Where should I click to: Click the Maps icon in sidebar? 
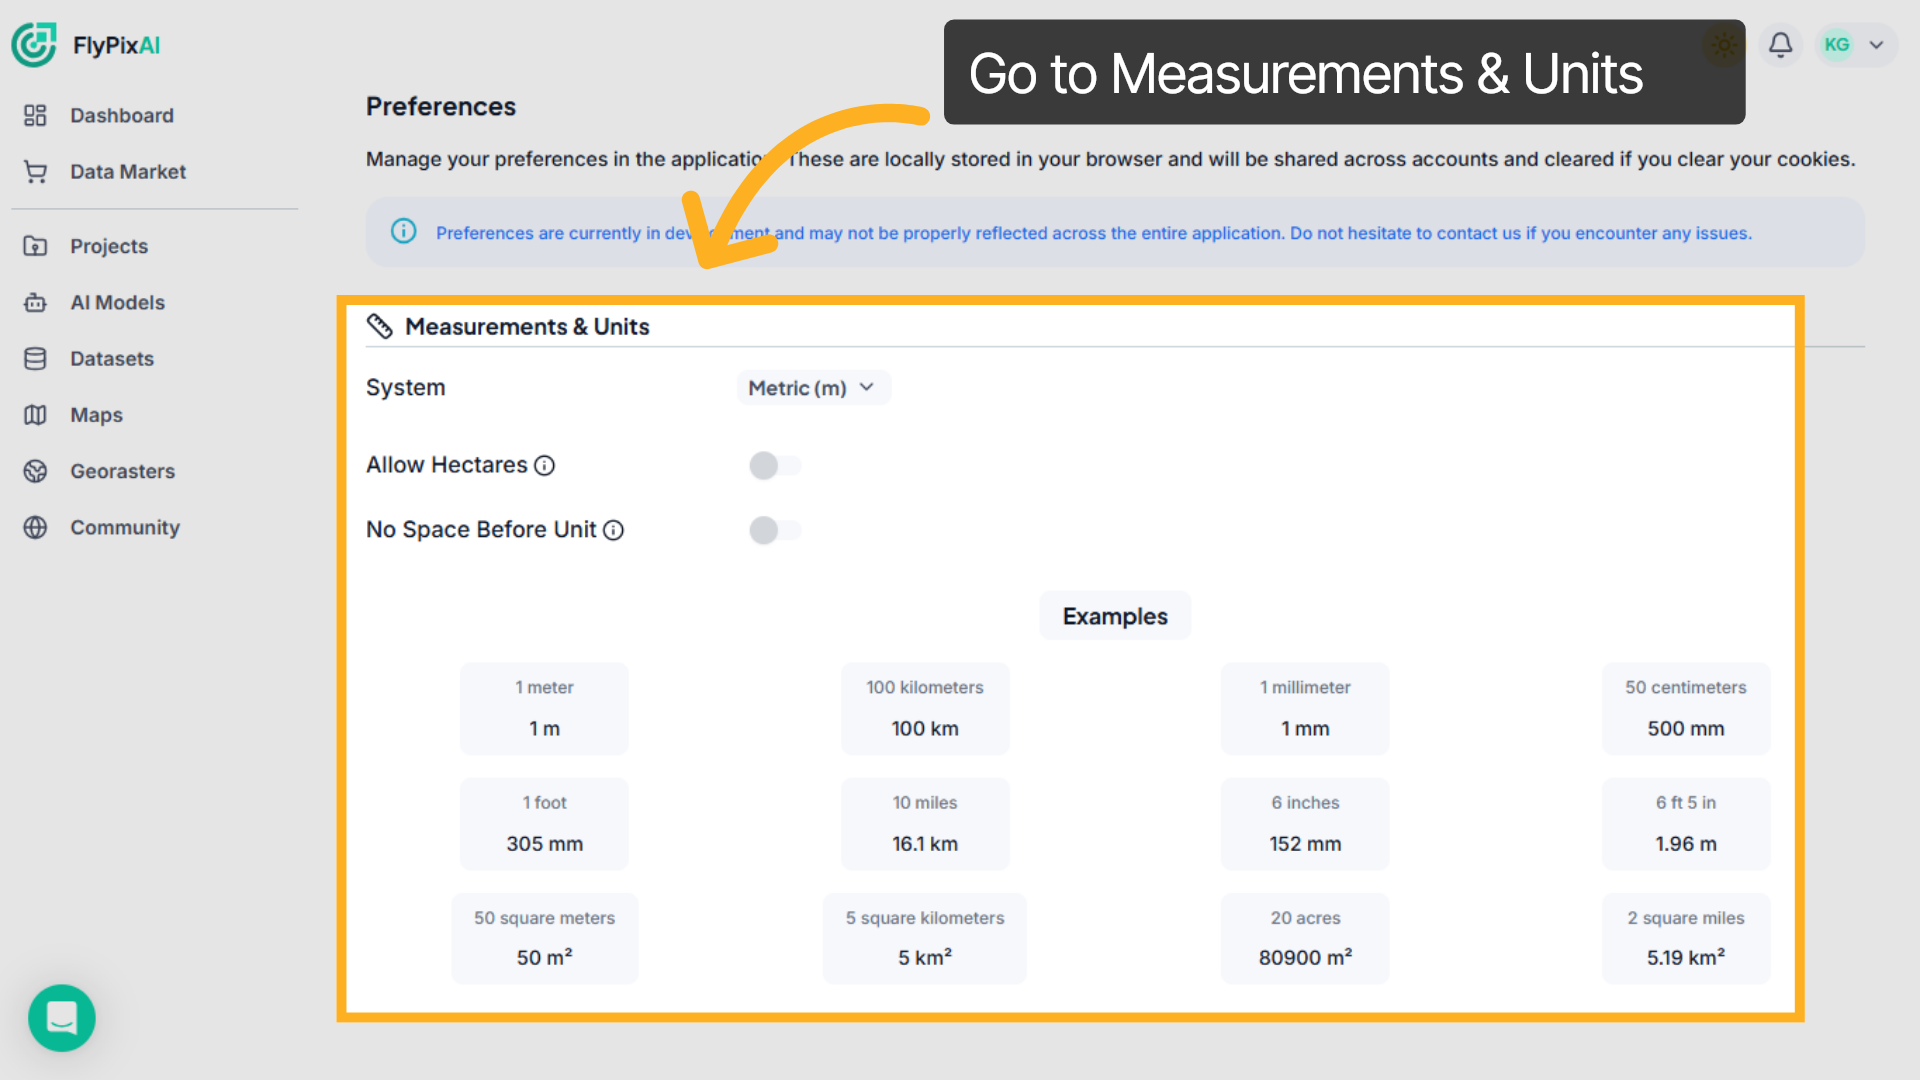pos(35,415)
